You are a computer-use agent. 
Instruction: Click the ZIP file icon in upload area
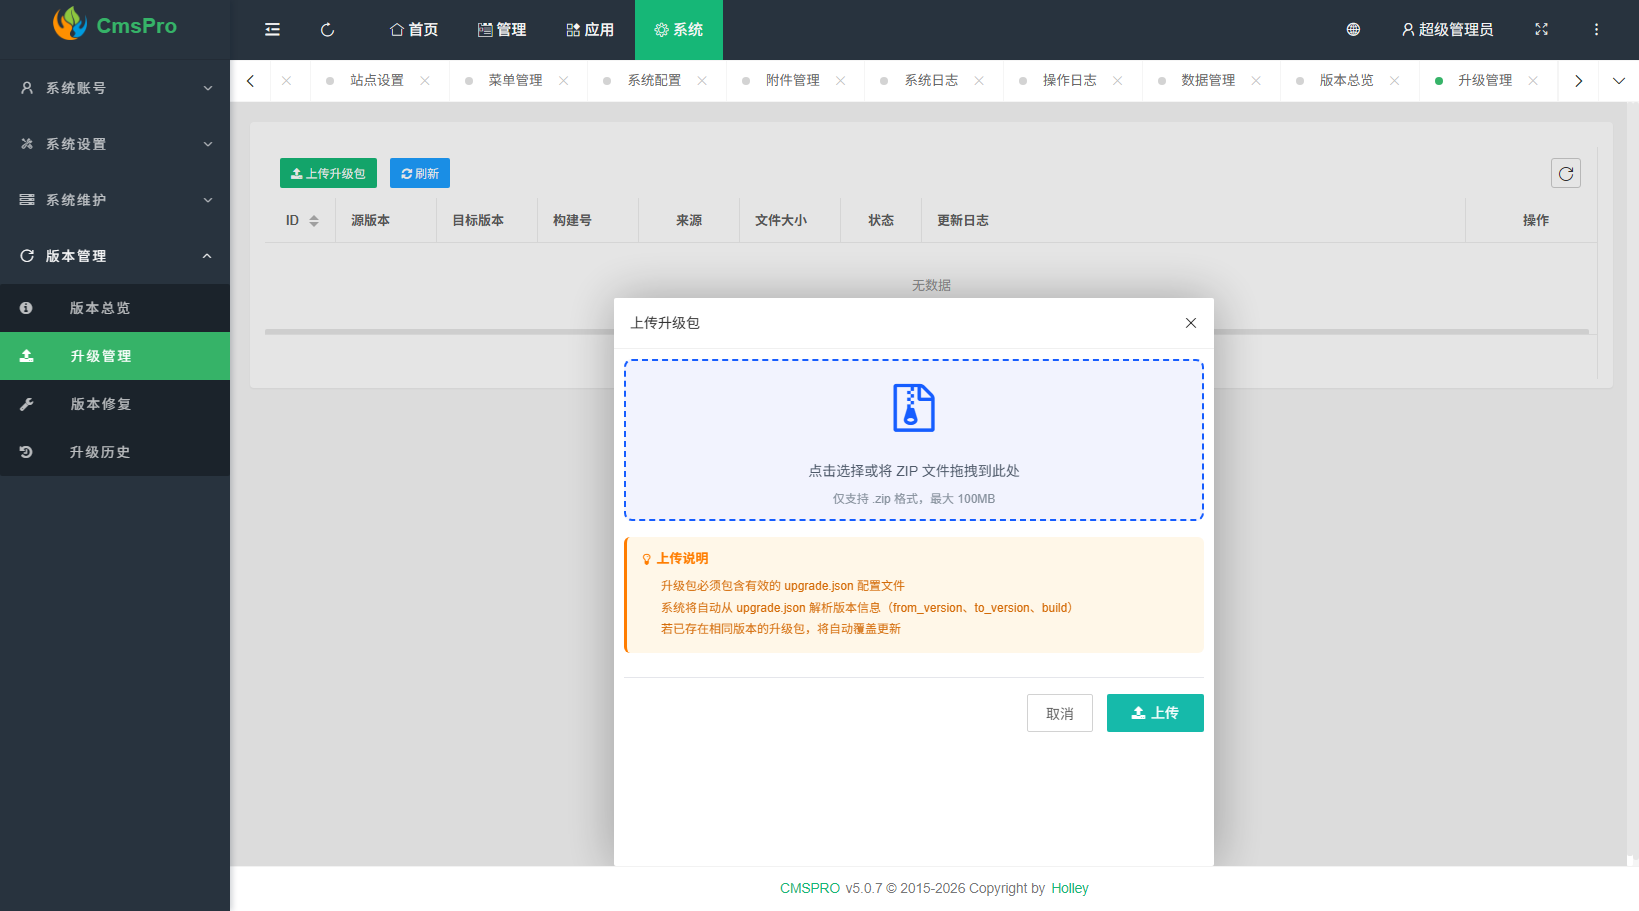[914, 408]
